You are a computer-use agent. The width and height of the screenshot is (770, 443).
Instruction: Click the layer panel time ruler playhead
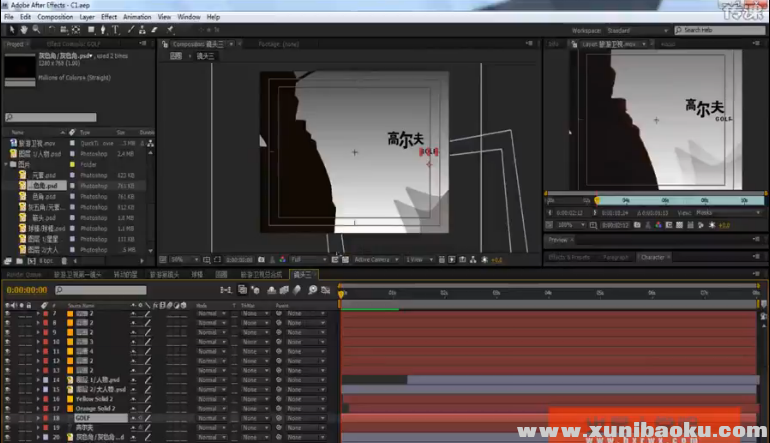click(597, 200)
